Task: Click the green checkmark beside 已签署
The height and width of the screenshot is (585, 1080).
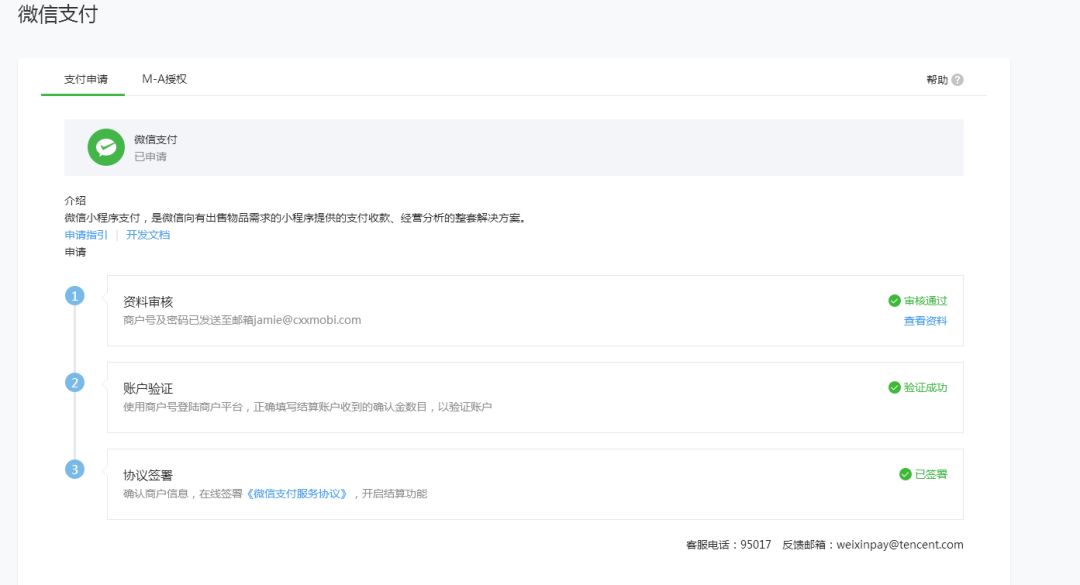Action: 905,474
